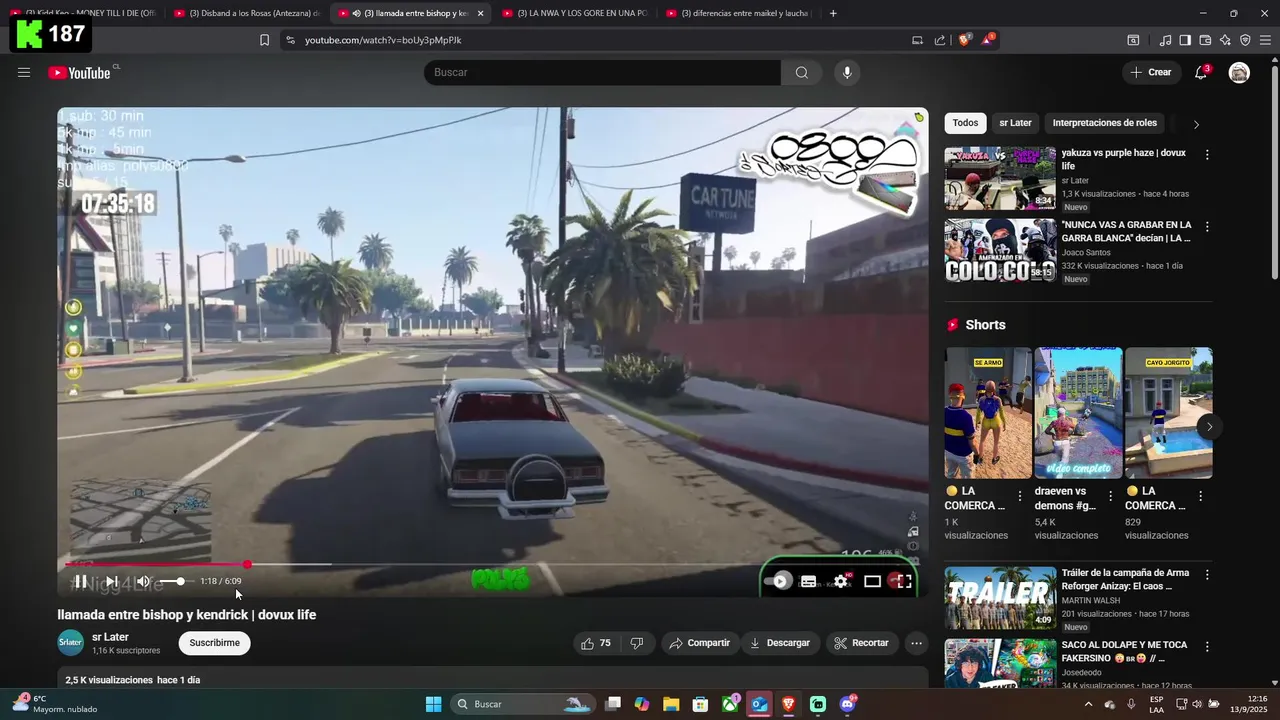
Task: Start voice search with microphone
Action: (847, 72)
